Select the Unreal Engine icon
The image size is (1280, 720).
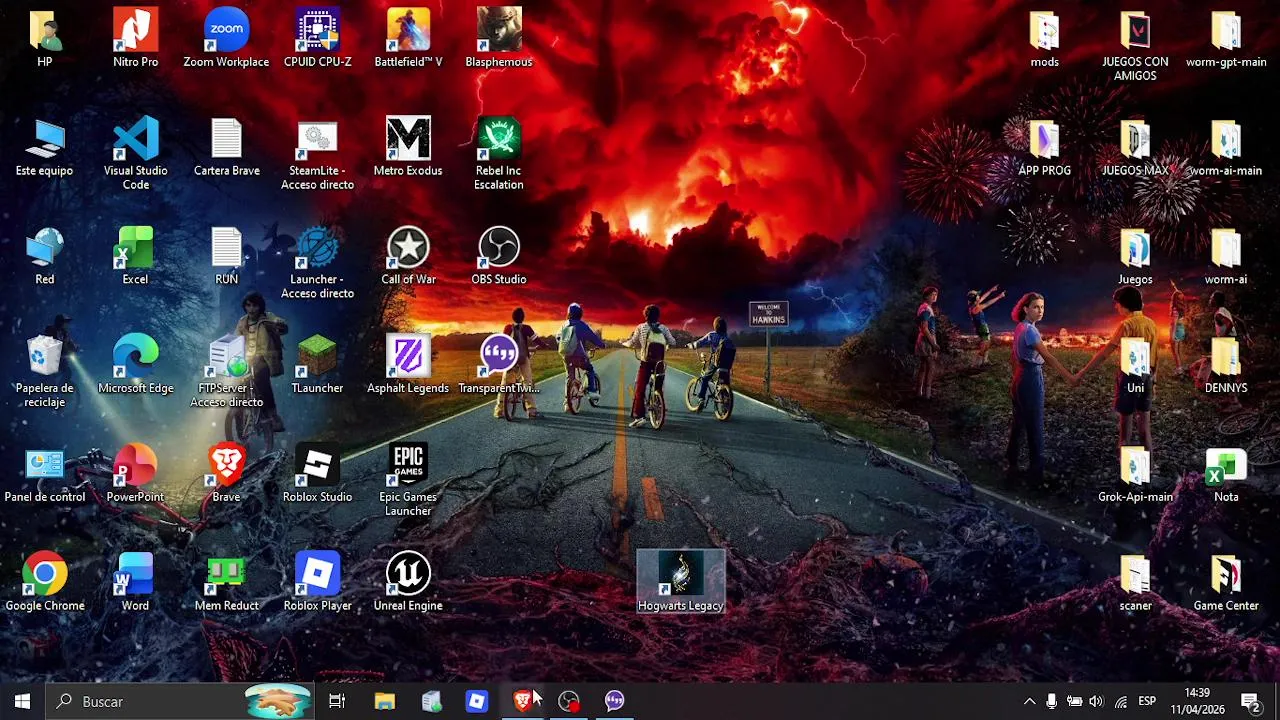408,583
